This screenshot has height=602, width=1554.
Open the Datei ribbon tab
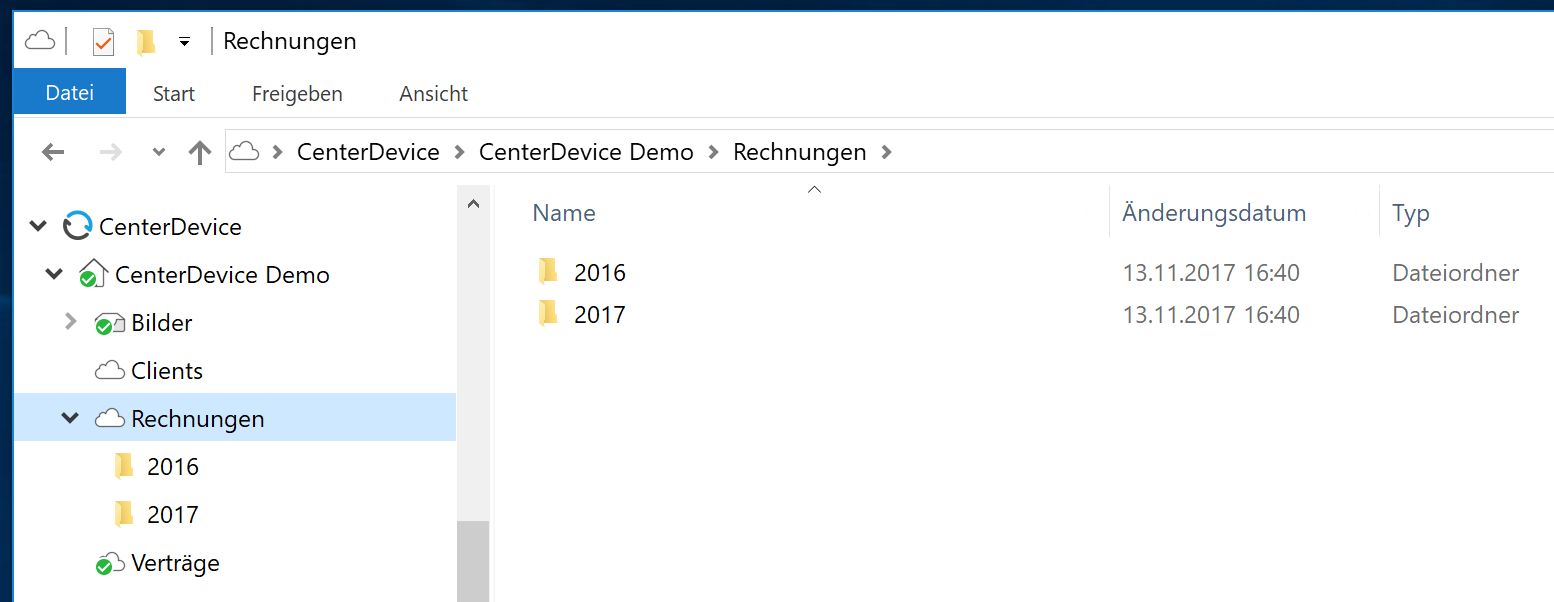70,93
